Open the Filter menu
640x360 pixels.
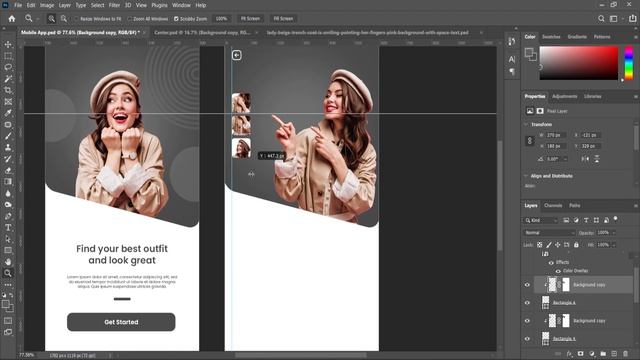coord(114,5)
